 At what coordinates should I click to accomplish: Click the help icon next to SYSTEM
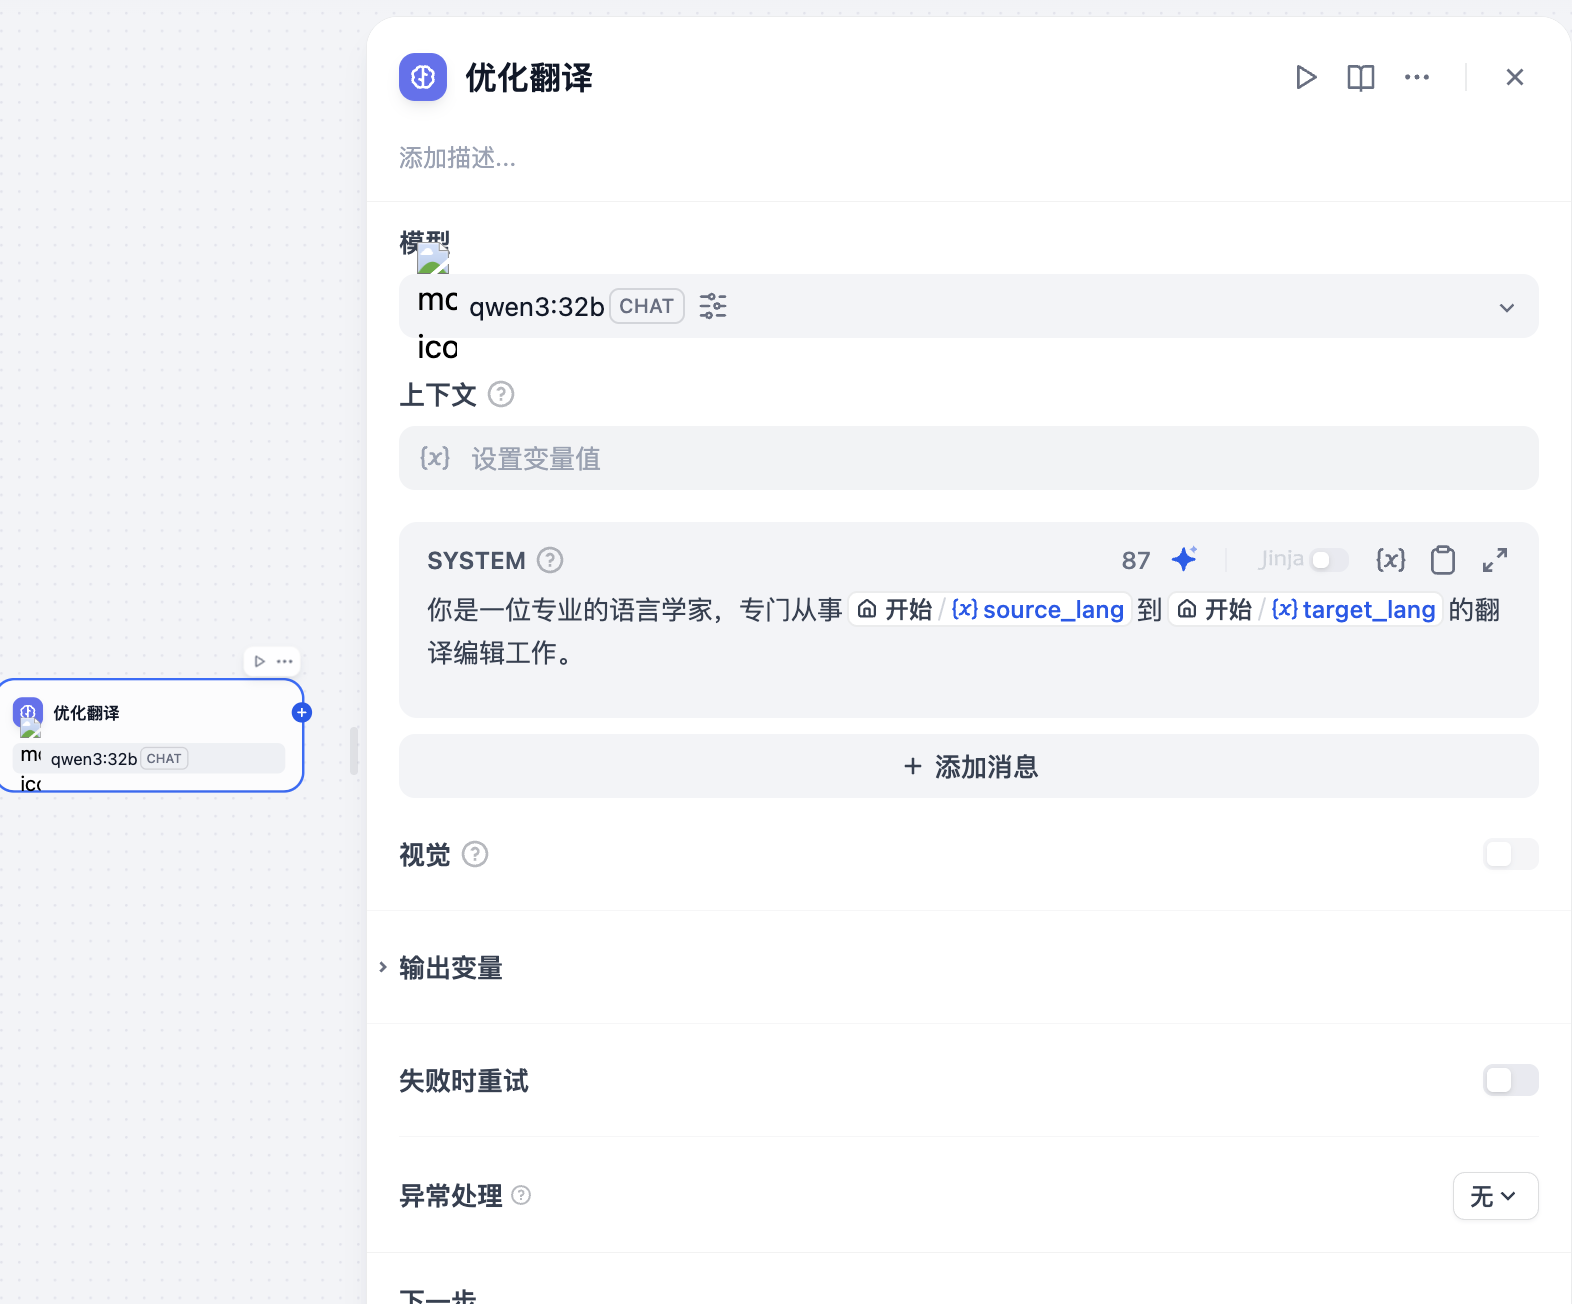click(x=550, y=560)
